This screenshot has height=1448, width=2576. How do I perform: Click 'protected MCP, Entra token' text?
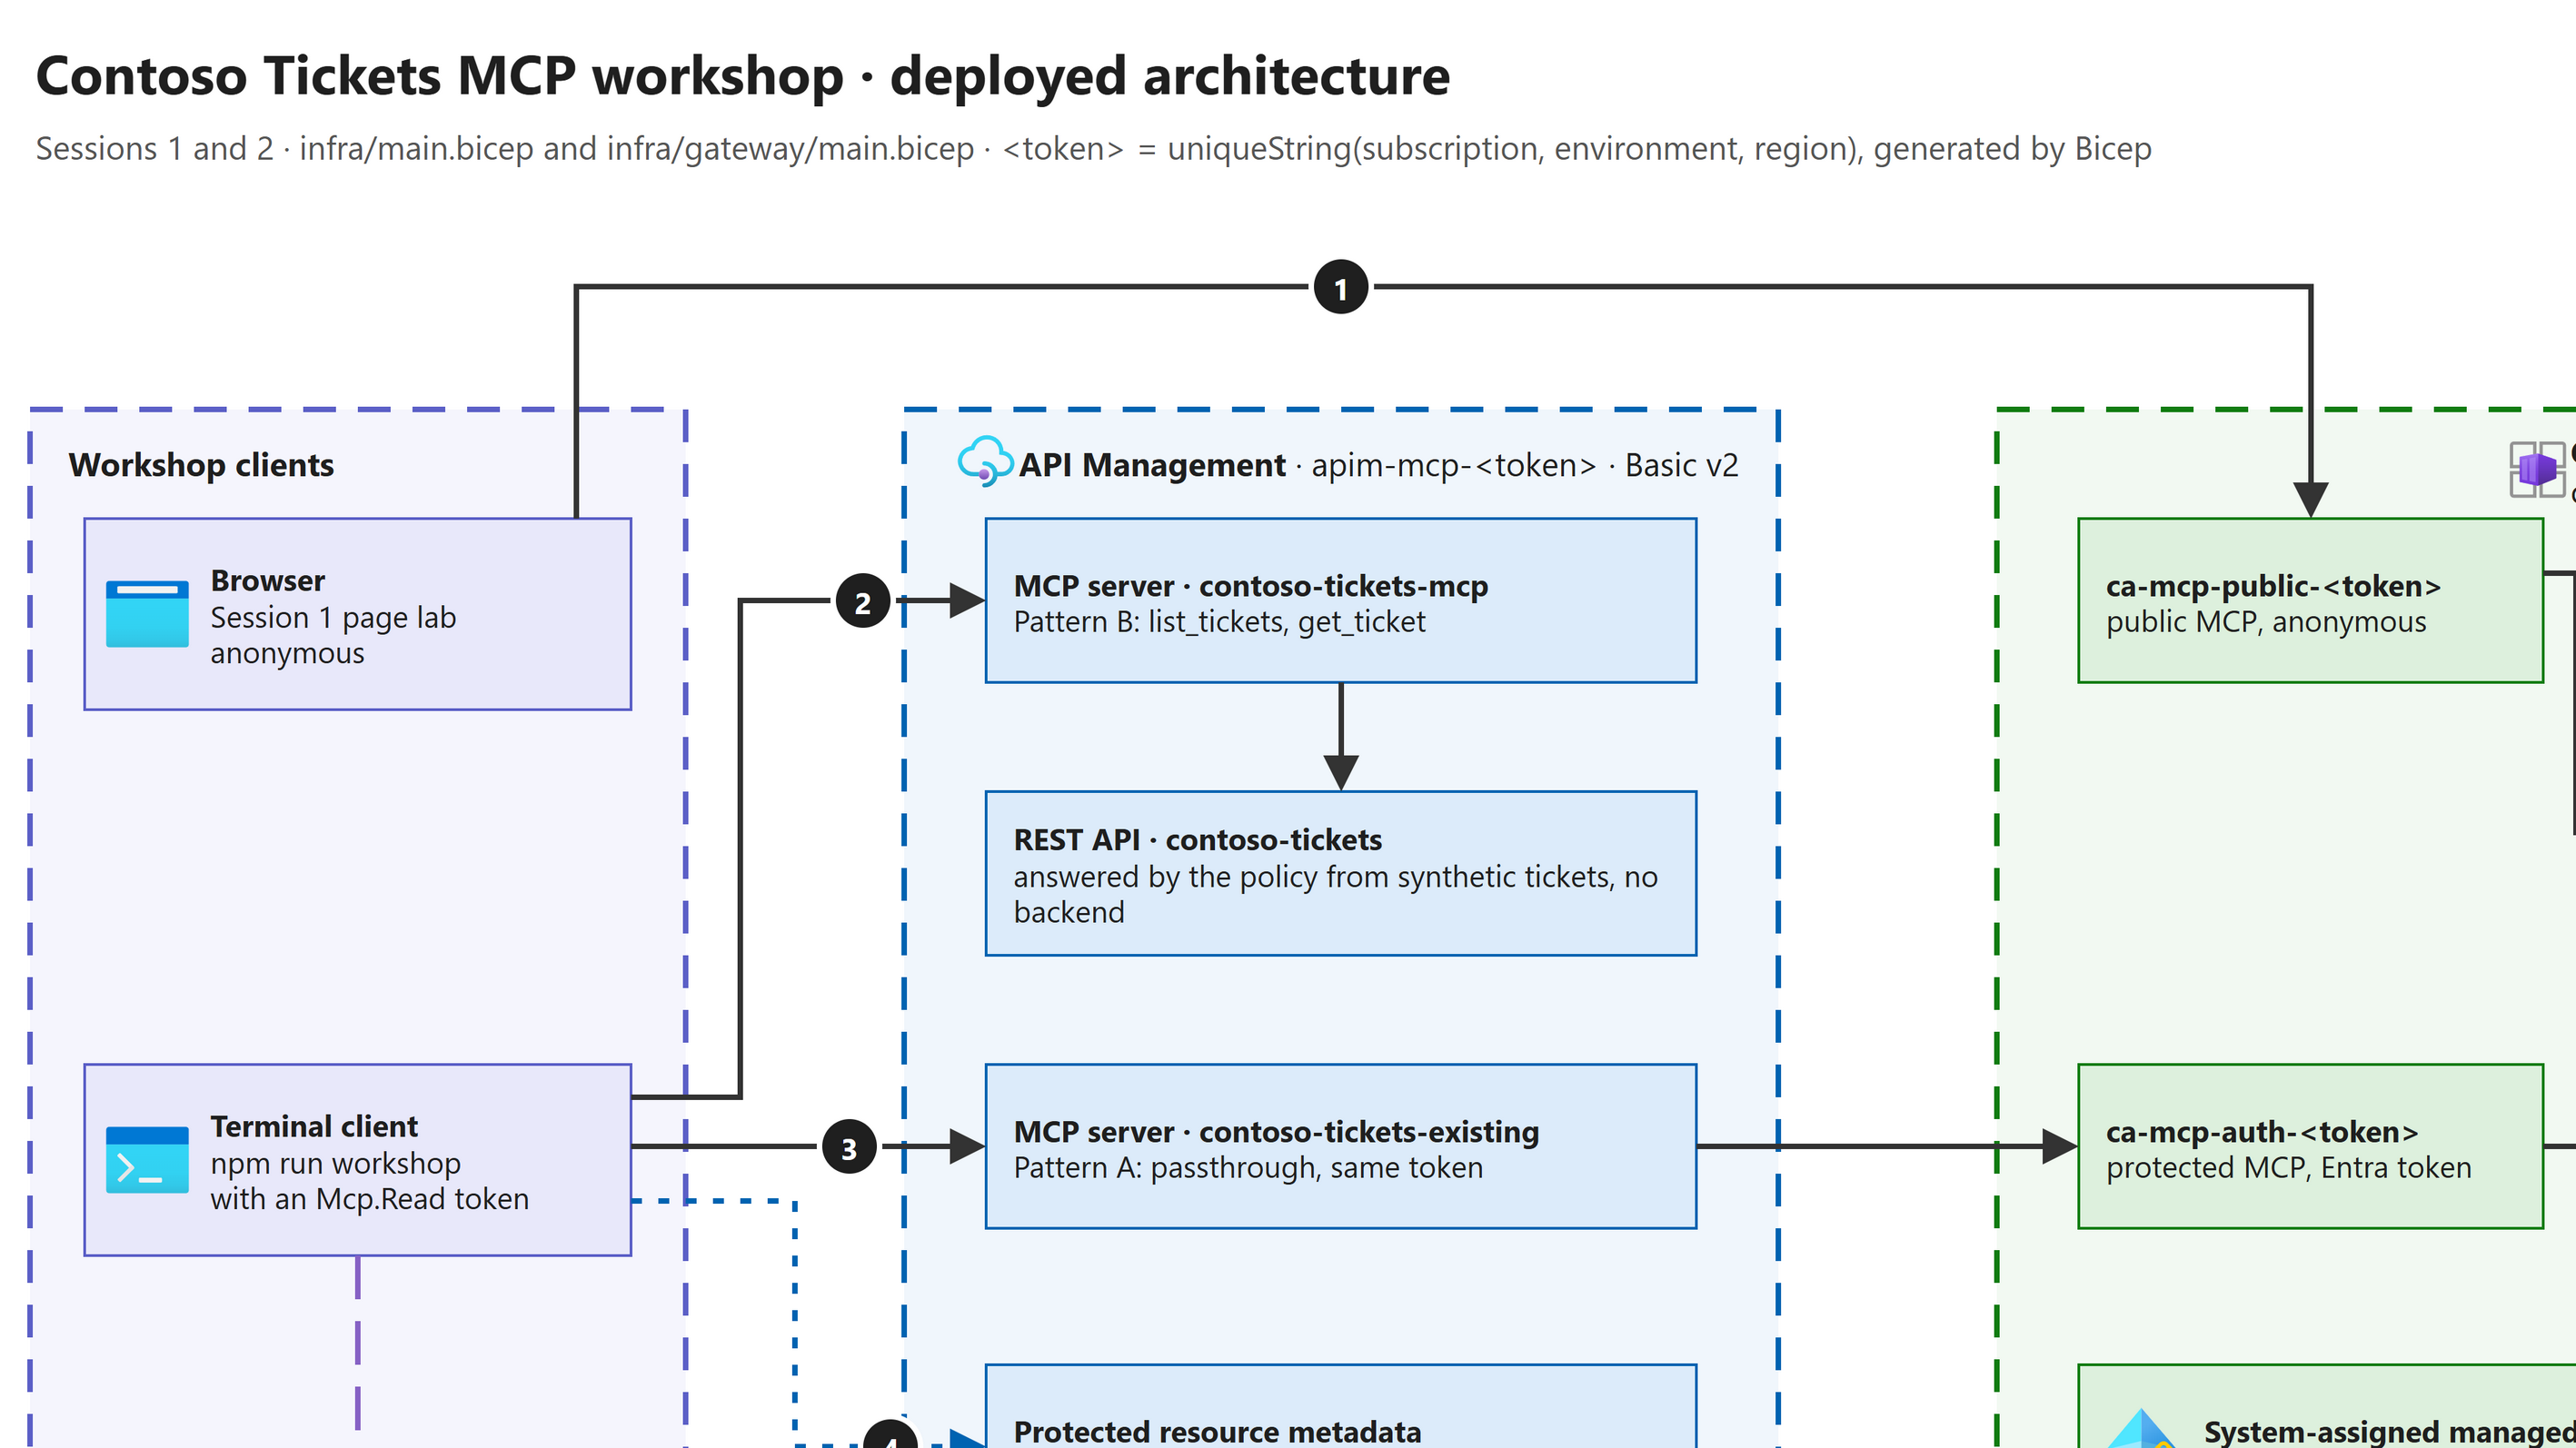(x=2288, y=1168)
